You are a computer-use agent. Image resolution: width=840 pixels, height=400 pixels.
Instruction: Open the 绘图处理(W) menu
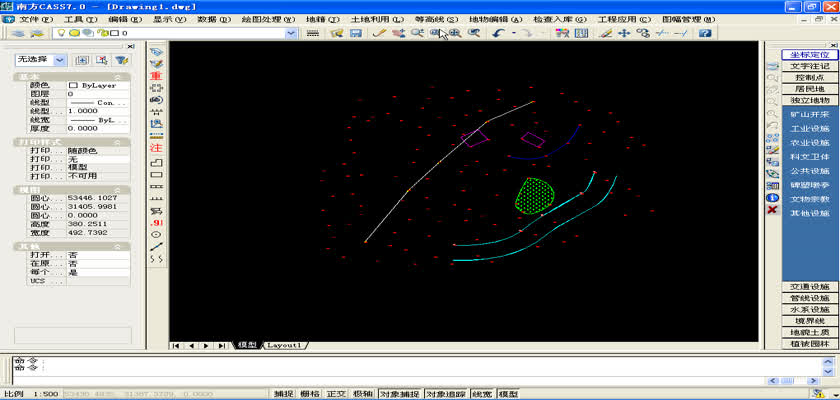click(268, 19)
